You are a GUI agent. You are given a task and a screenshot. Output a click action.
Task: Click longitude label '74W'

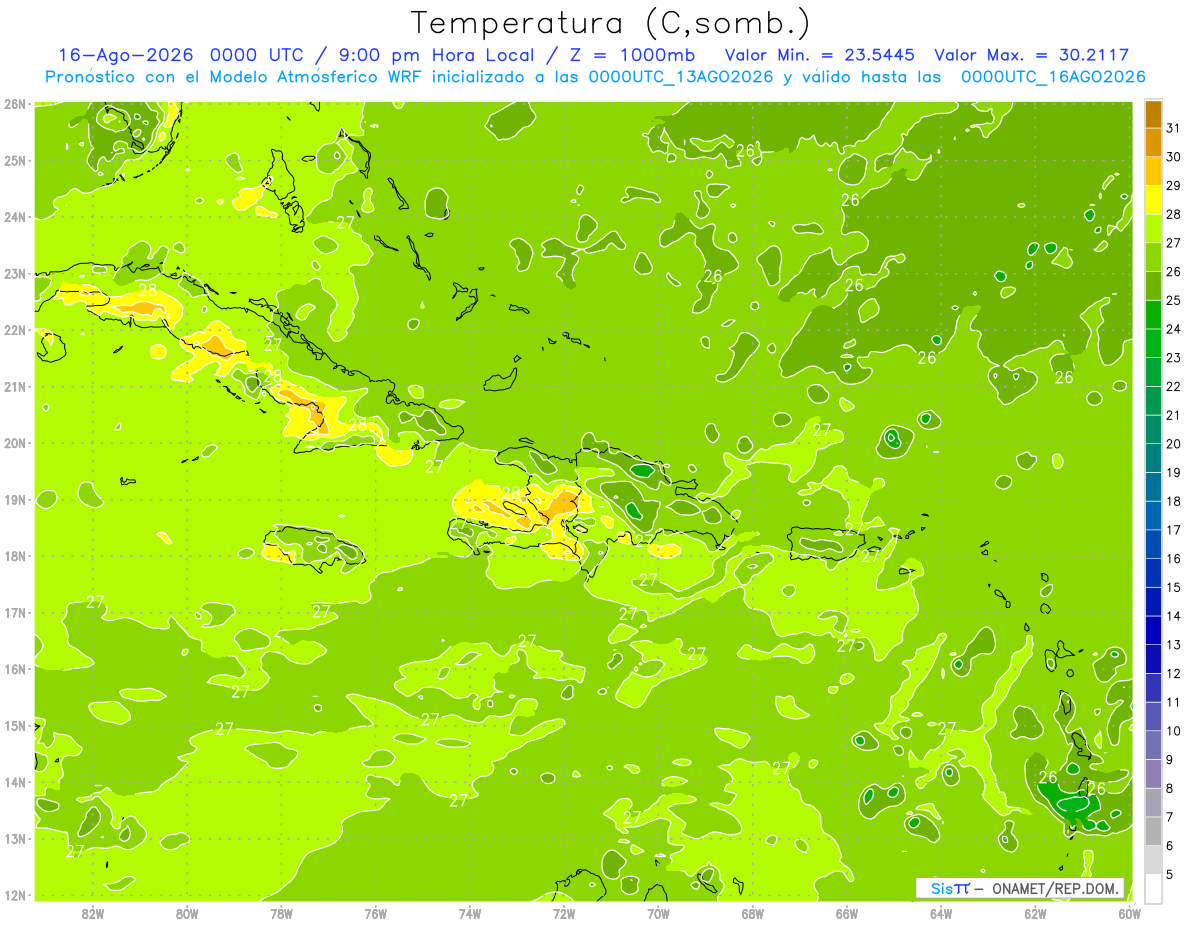[470, 913]
